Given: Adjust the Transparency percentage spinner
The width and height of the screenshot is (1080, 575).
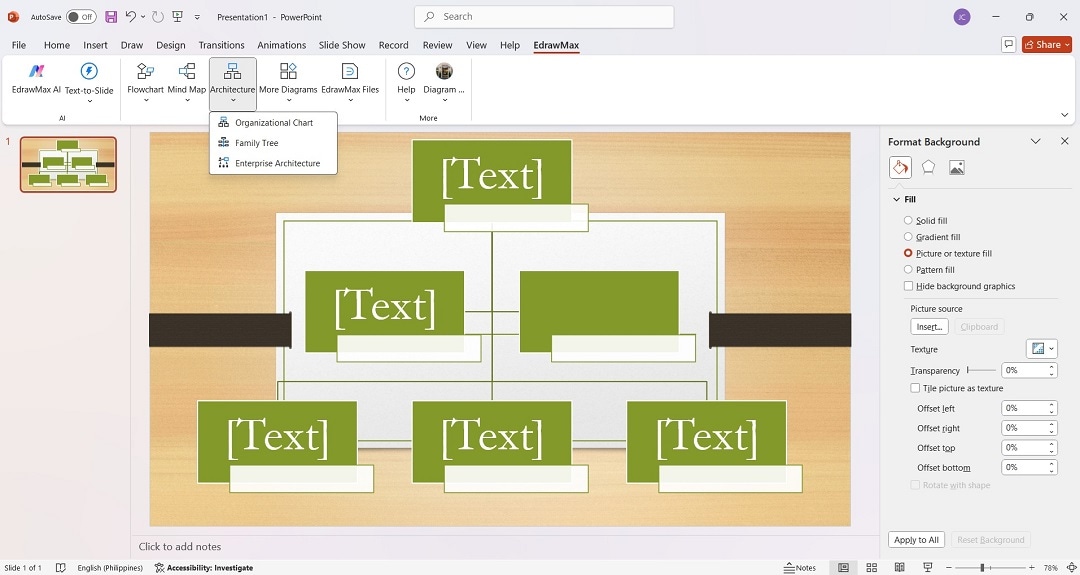Looking at the screenshot, I should (x=1052, y=370).
